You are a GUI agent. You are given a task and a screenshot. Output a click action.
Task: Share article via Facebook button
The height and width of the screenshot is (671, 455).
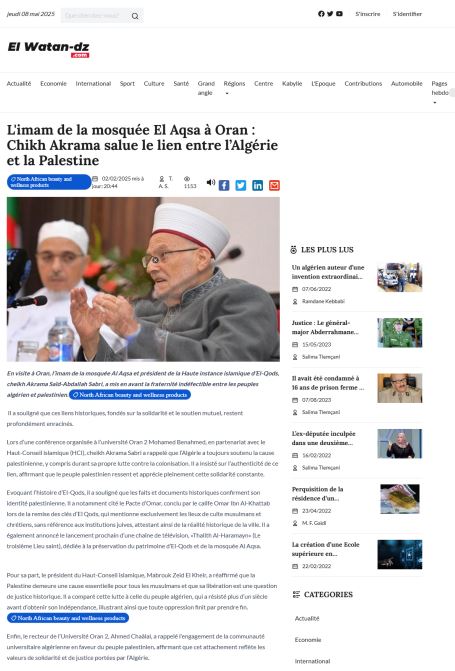pos(224,185)
